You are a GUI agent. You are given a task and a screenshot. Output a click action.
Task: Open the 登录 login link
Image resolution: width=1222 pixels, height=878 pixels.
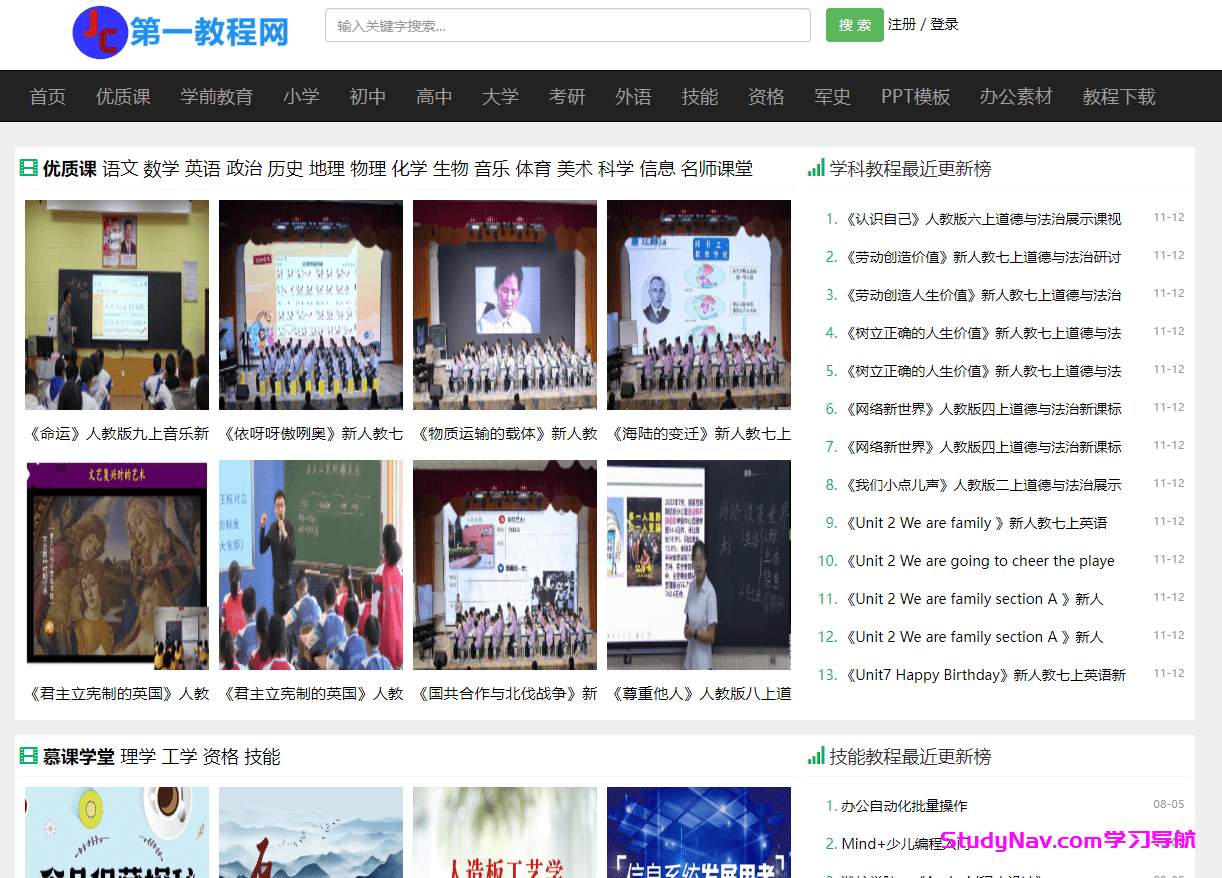[x=945, y=24]
